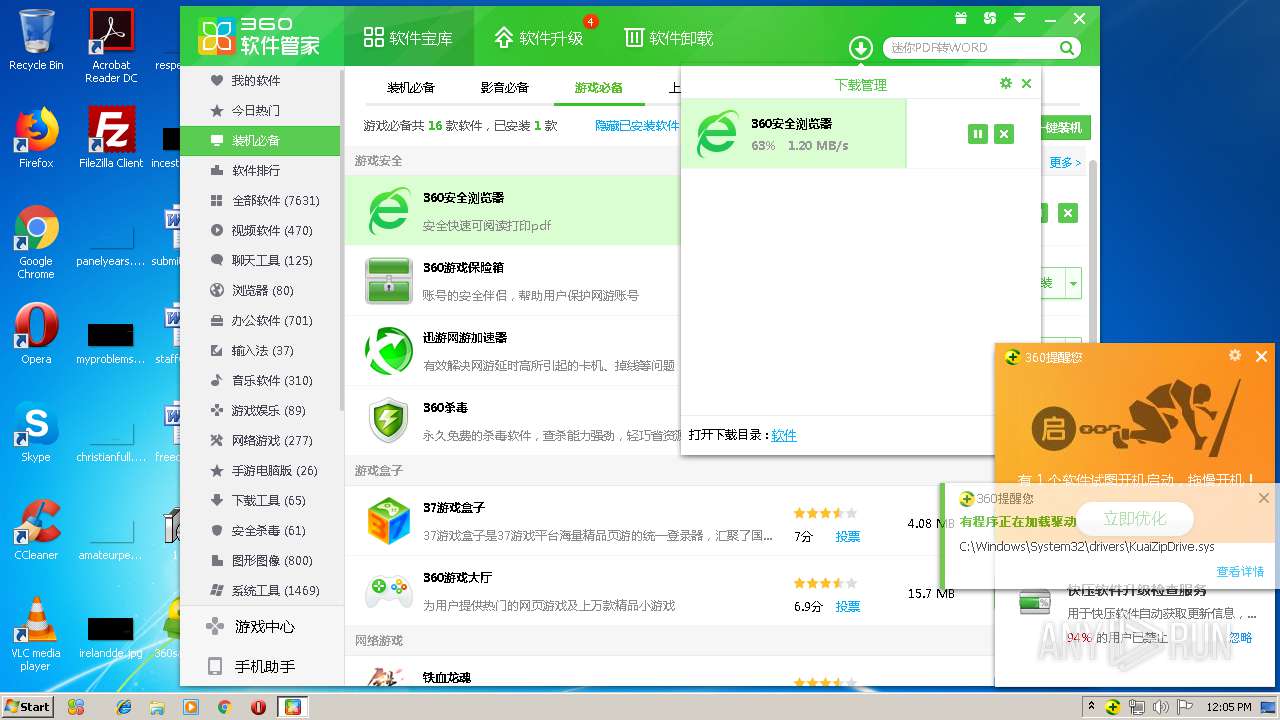Focus the 迷你PDF转WORD search box

point(970,47)
